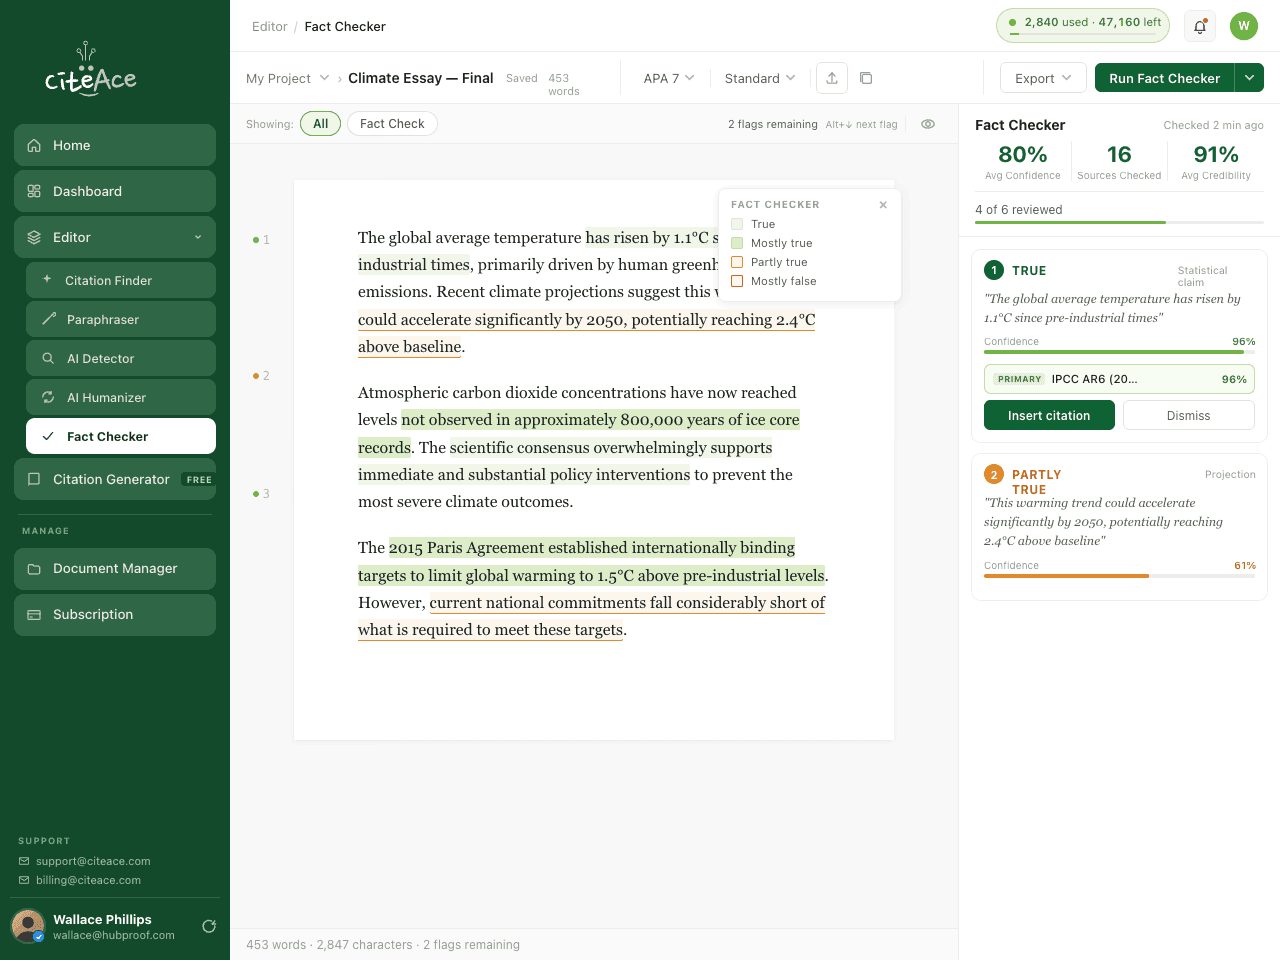The height and width of the screenshot is (960, 1280).
Task: Toggle the True legend checkbox
Action: (x=737, y=224)
